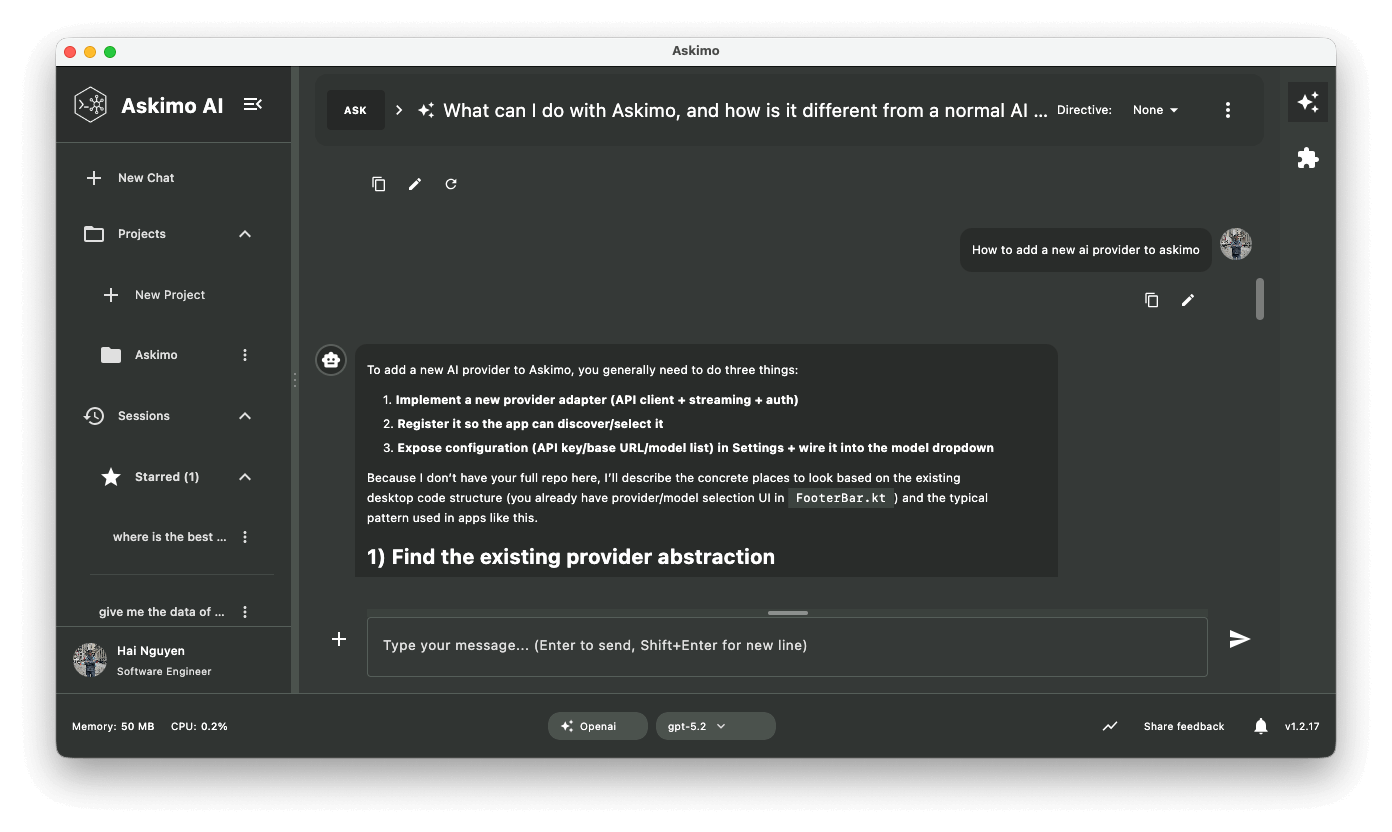Open notifications with the bell icon
Viewport: 1392px width, 832px height.
[1261, 726]
